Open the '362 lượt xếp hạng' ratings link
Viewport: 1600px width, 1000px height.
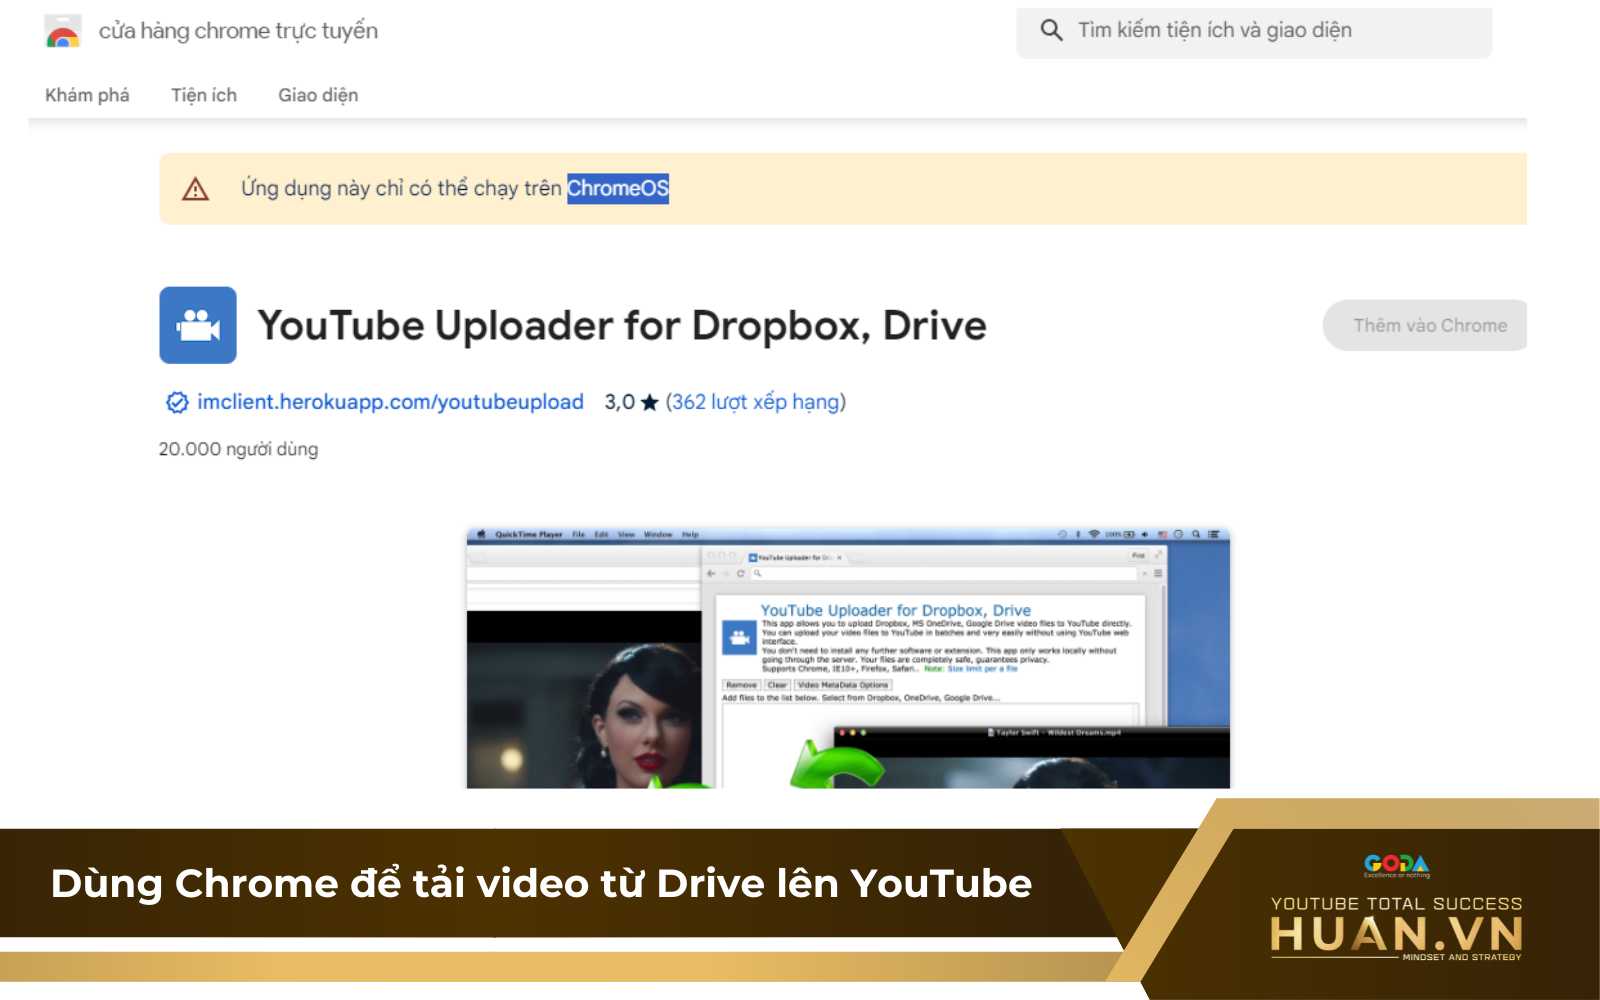[x=755, y=402]
